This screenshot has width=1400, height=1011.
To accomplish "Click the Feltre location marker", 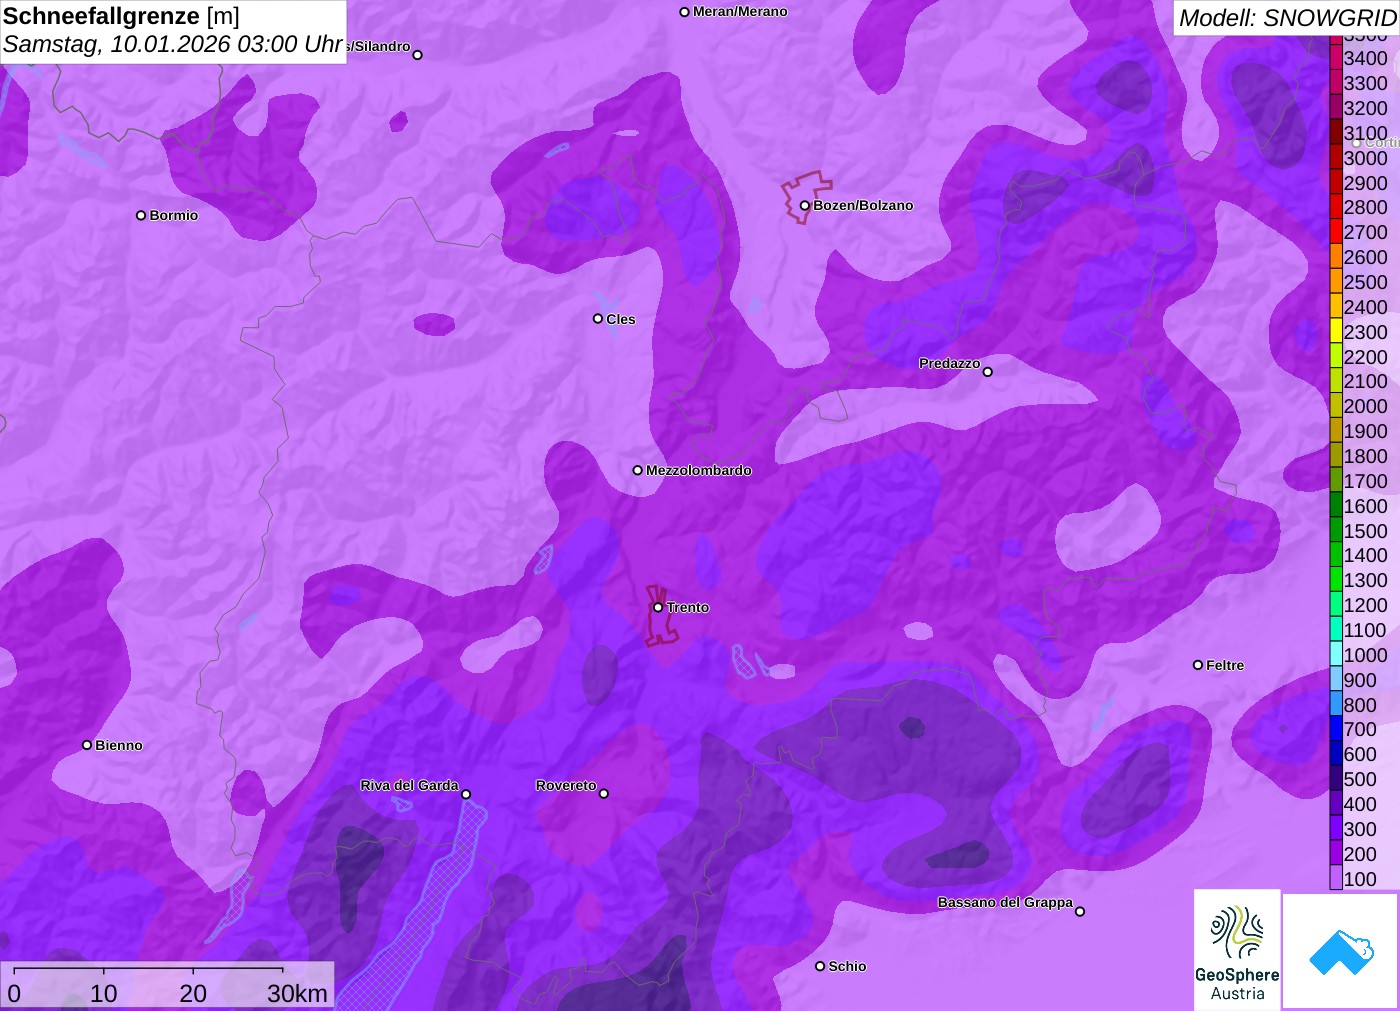I will tap(1198, 665).
